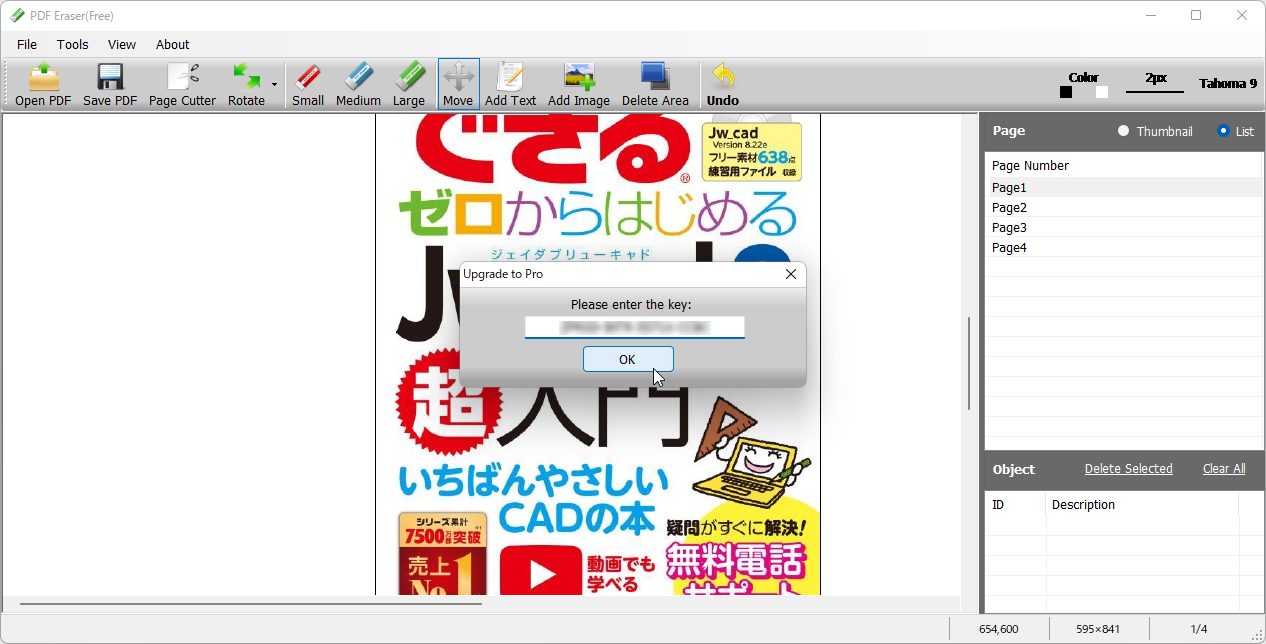Undo the last action
The image size is (1266, 644).
[723, 85]
